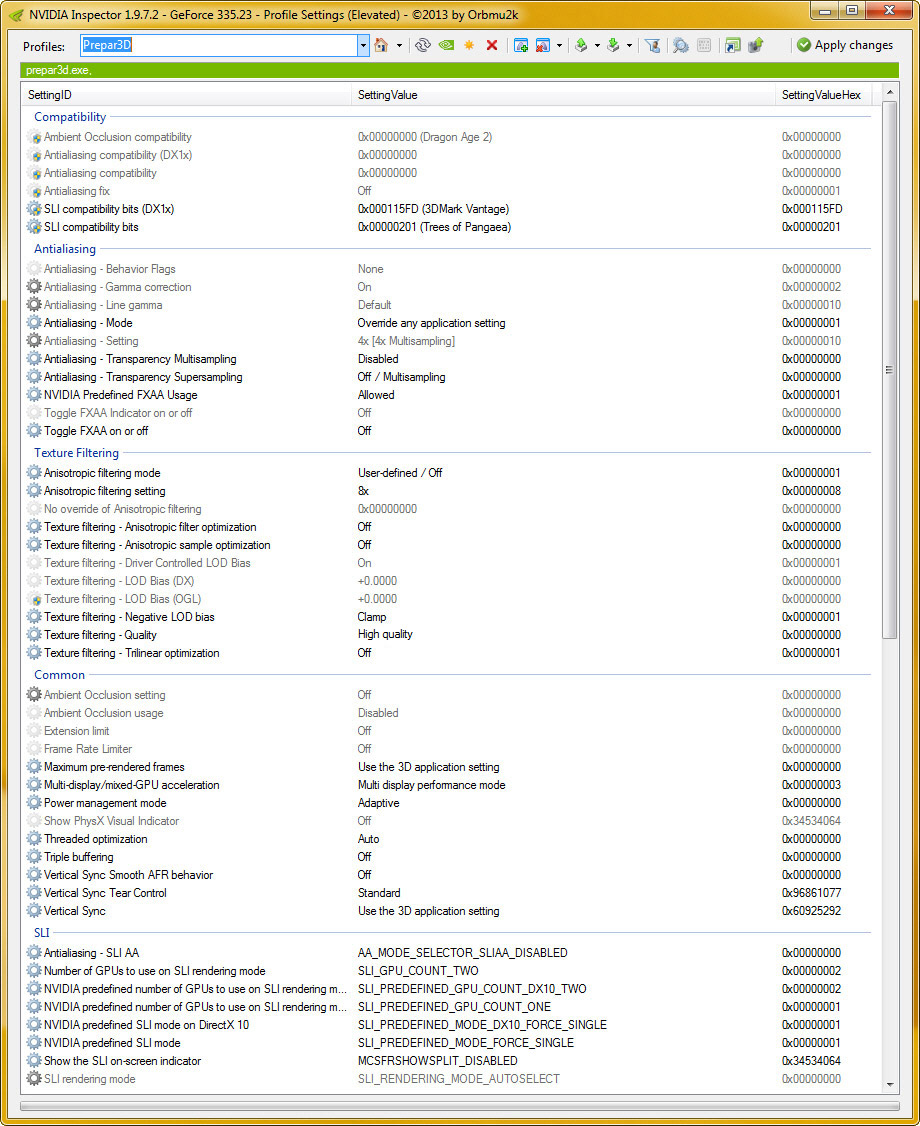Select the Anisotropic filtering setting value 8x
Image resolution: width=920 pixels, height=1126 pixels.
364,491
